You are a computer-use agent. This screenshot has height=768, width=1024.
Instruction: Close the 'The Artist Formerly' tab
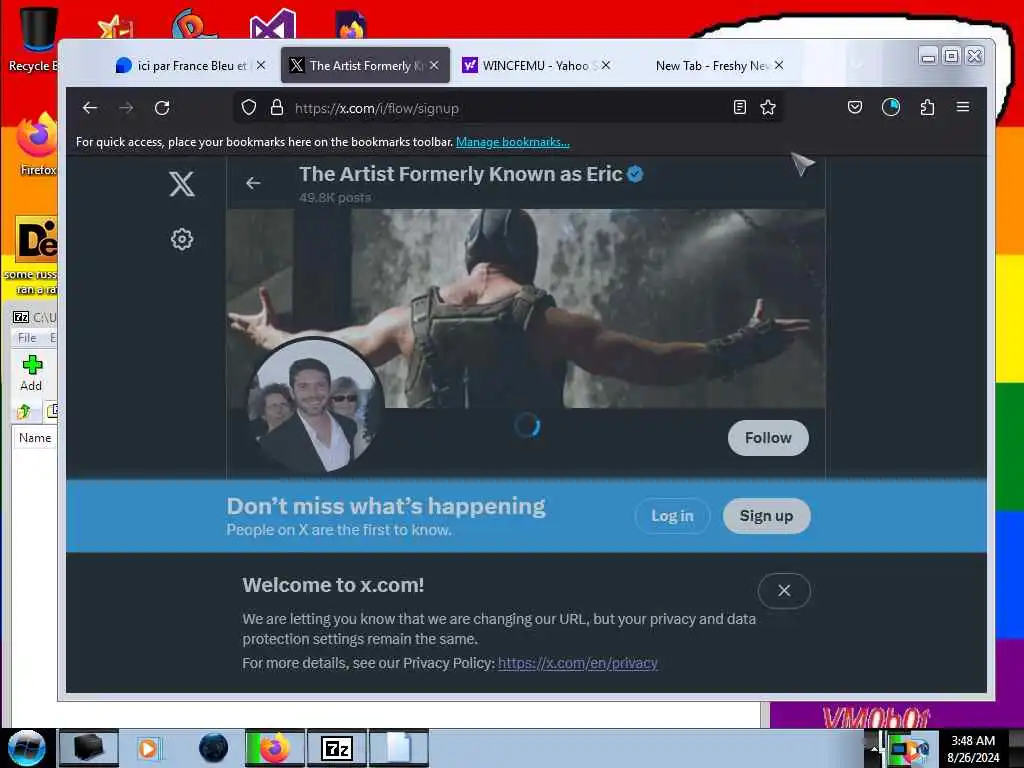tap(434, 65)
